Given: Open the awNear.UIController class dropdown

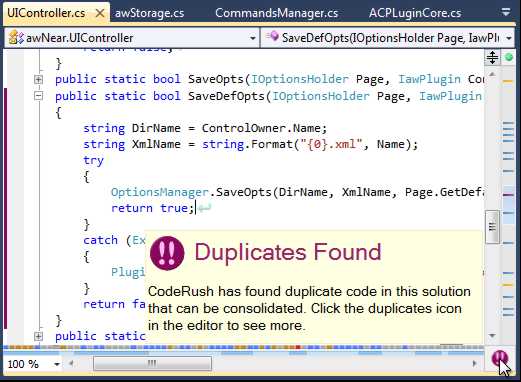Looking at the screenshot, I should tap(253, 38).
